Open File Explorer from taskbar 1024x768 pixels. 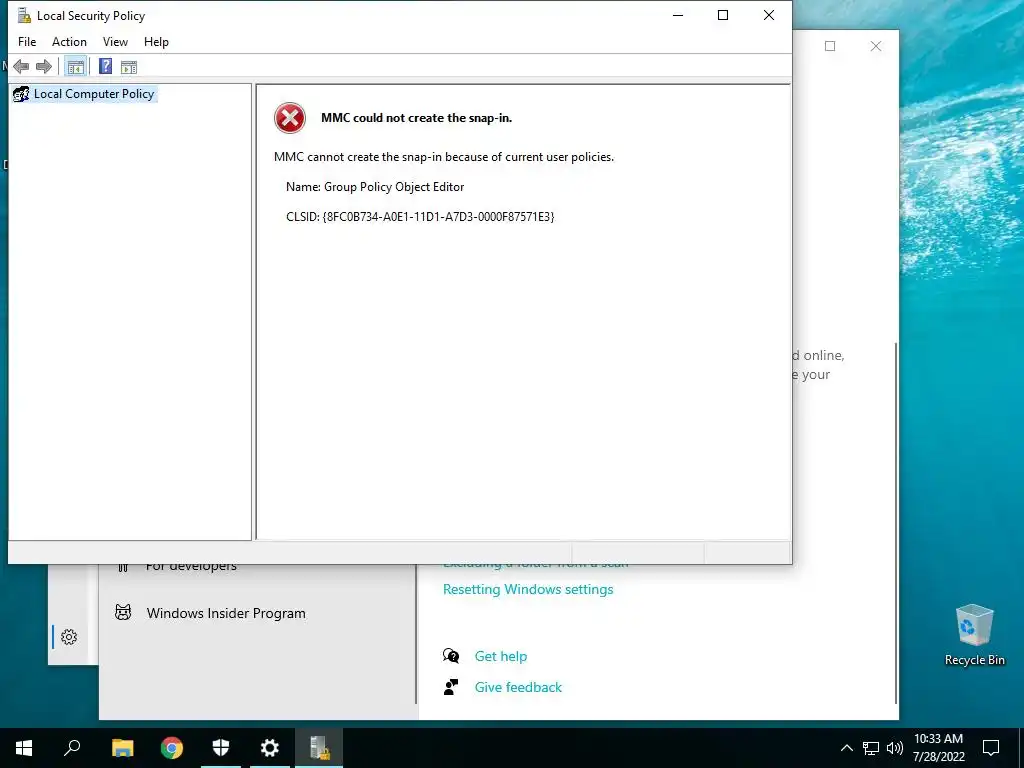123,748
